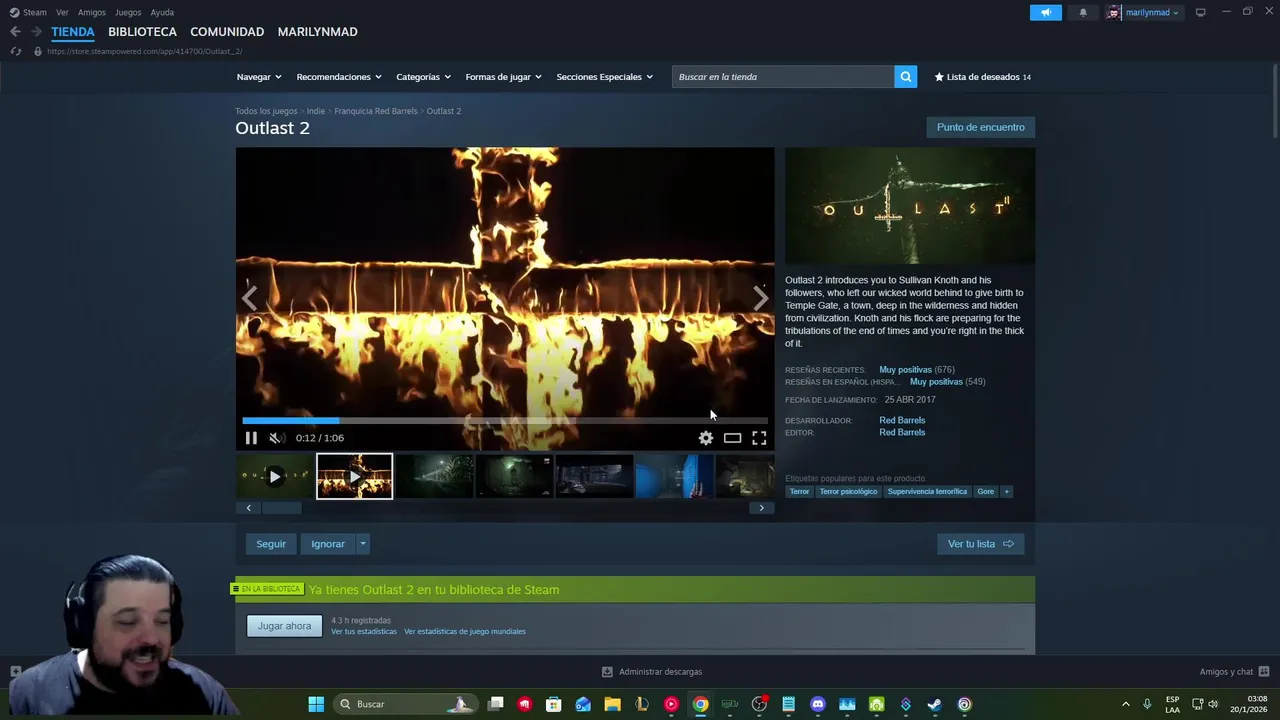Click the Ignorar button
1280x720 pixels.
[x=328, y=544]
